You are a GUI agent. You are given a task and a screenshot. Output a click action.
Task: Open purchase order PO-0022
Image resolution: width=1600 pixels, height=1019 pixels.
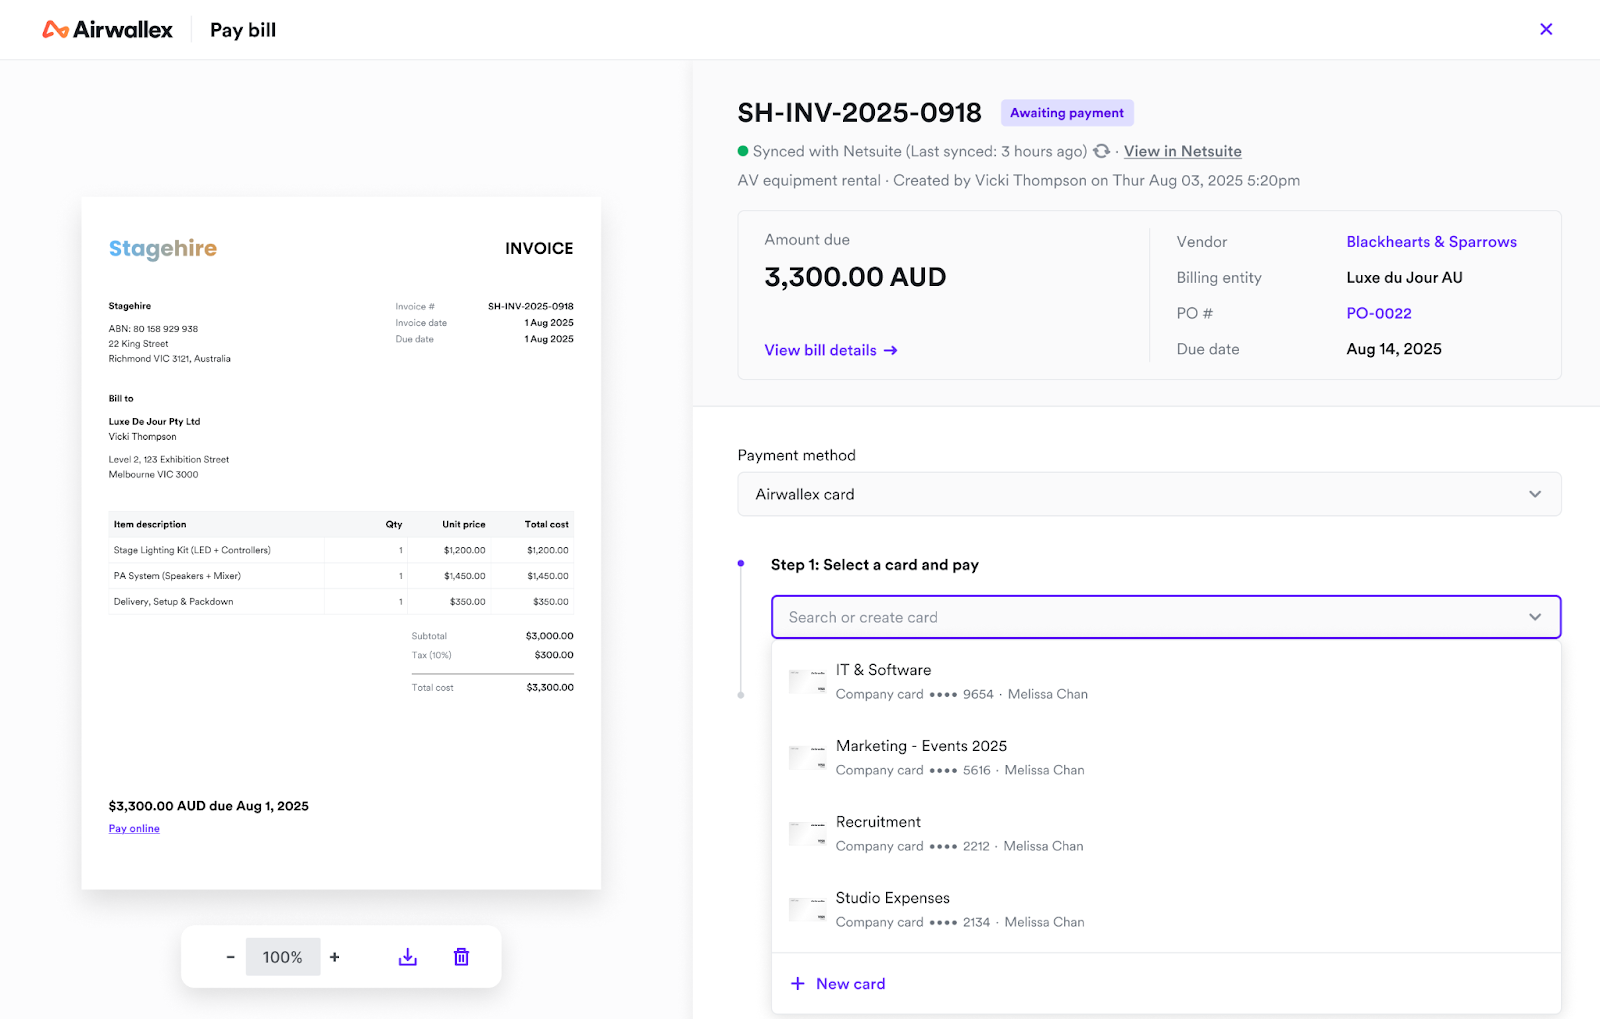click(1378, 313)
